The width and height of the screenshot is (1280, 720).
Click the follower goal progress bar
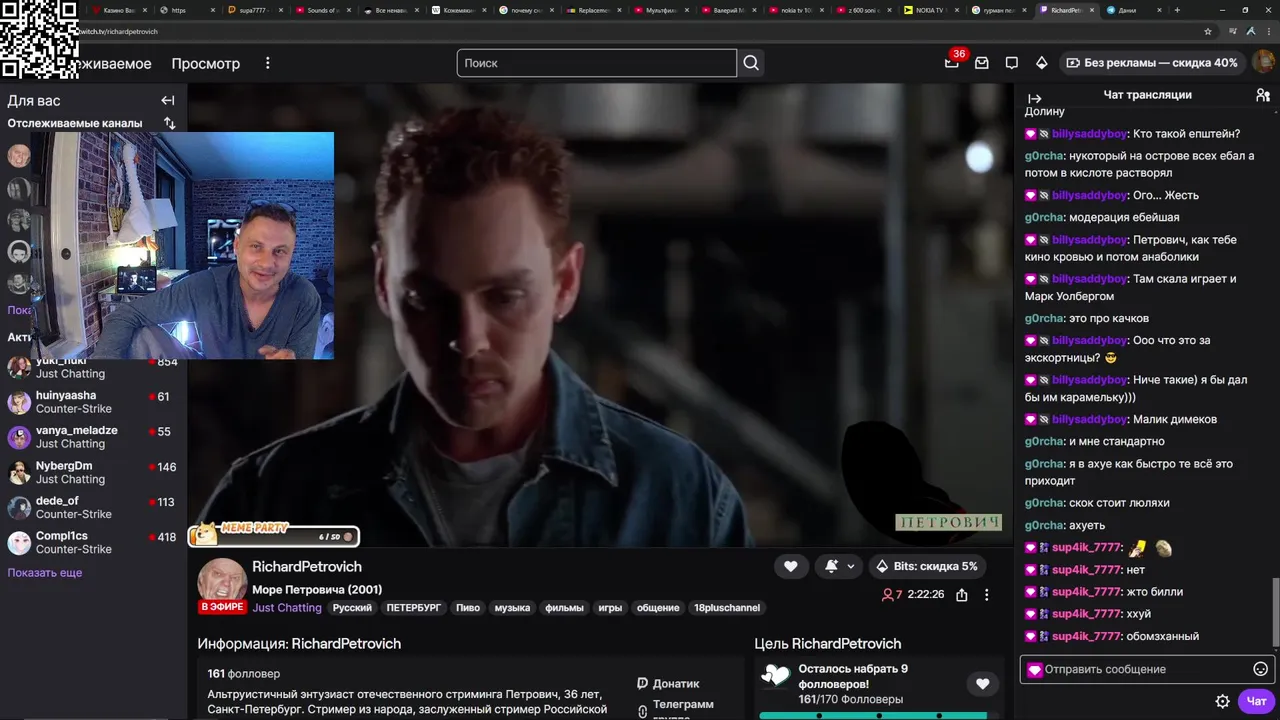pos(873,716)
